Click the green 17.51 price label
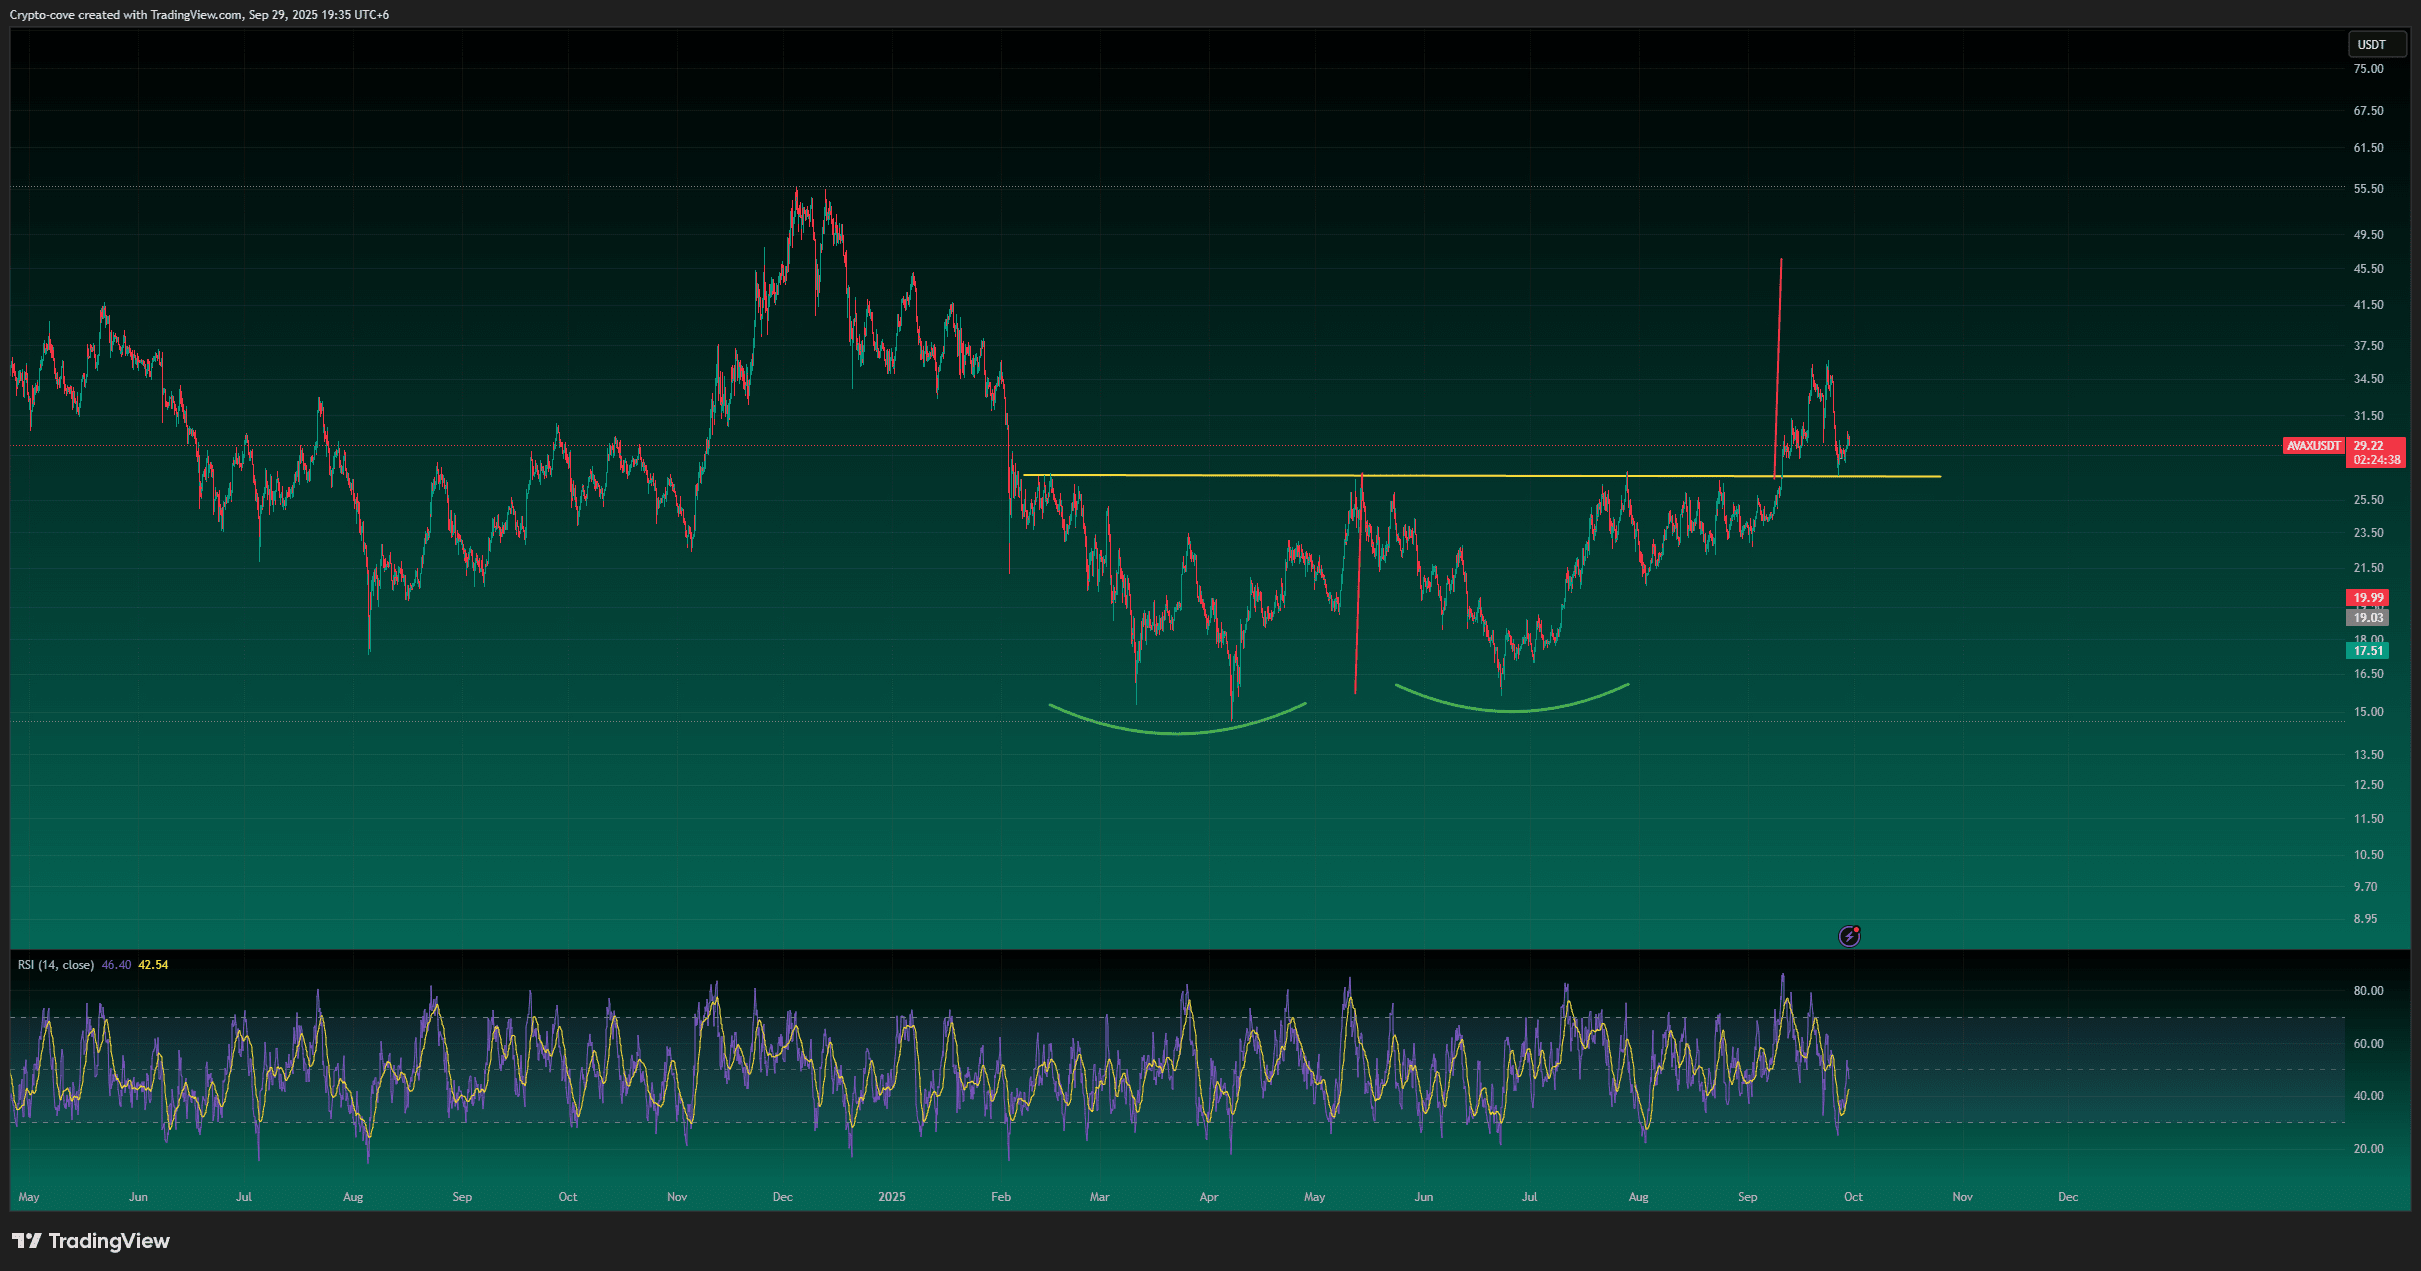 pyautogui.click(x=2367, y=651)
